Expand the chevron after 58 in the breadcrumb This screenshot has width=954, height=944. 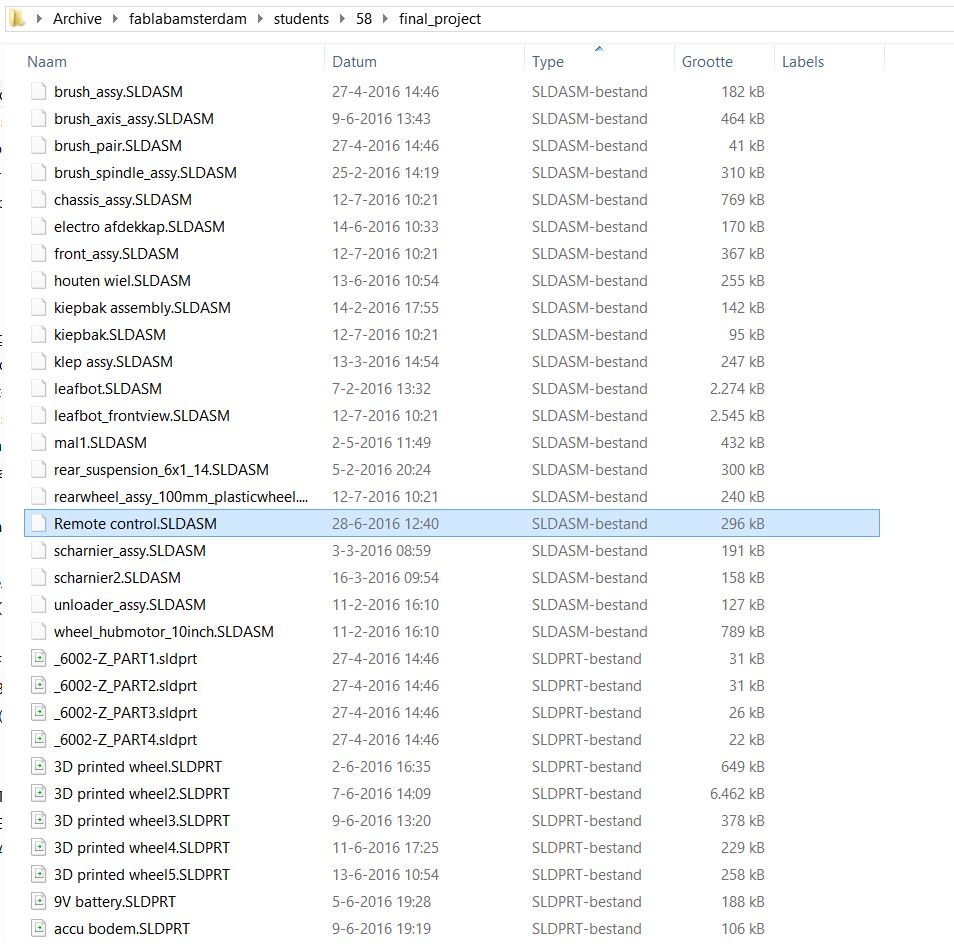pos(385,19)
